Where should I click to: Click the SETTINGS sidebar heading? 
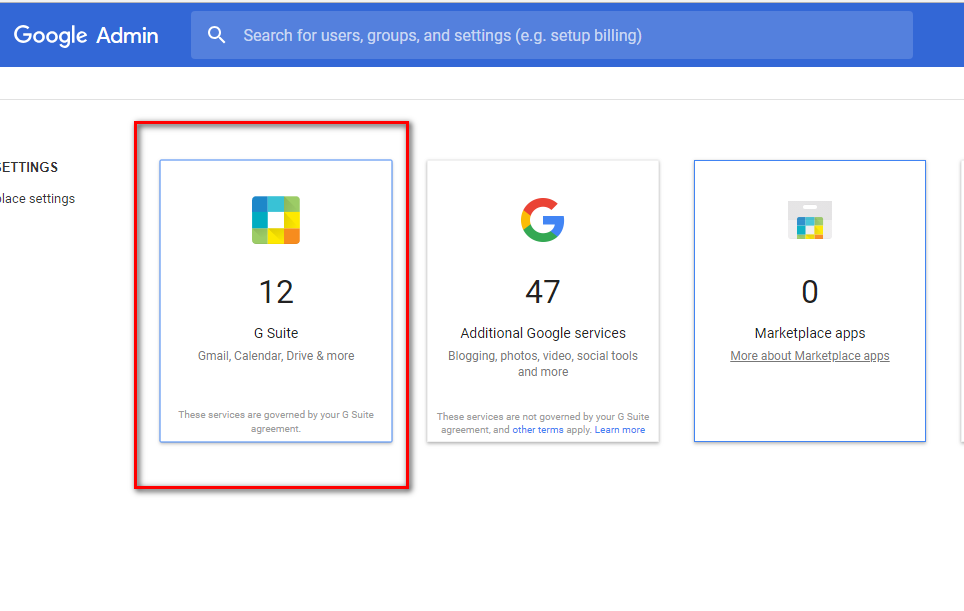[x=28, y=167]
